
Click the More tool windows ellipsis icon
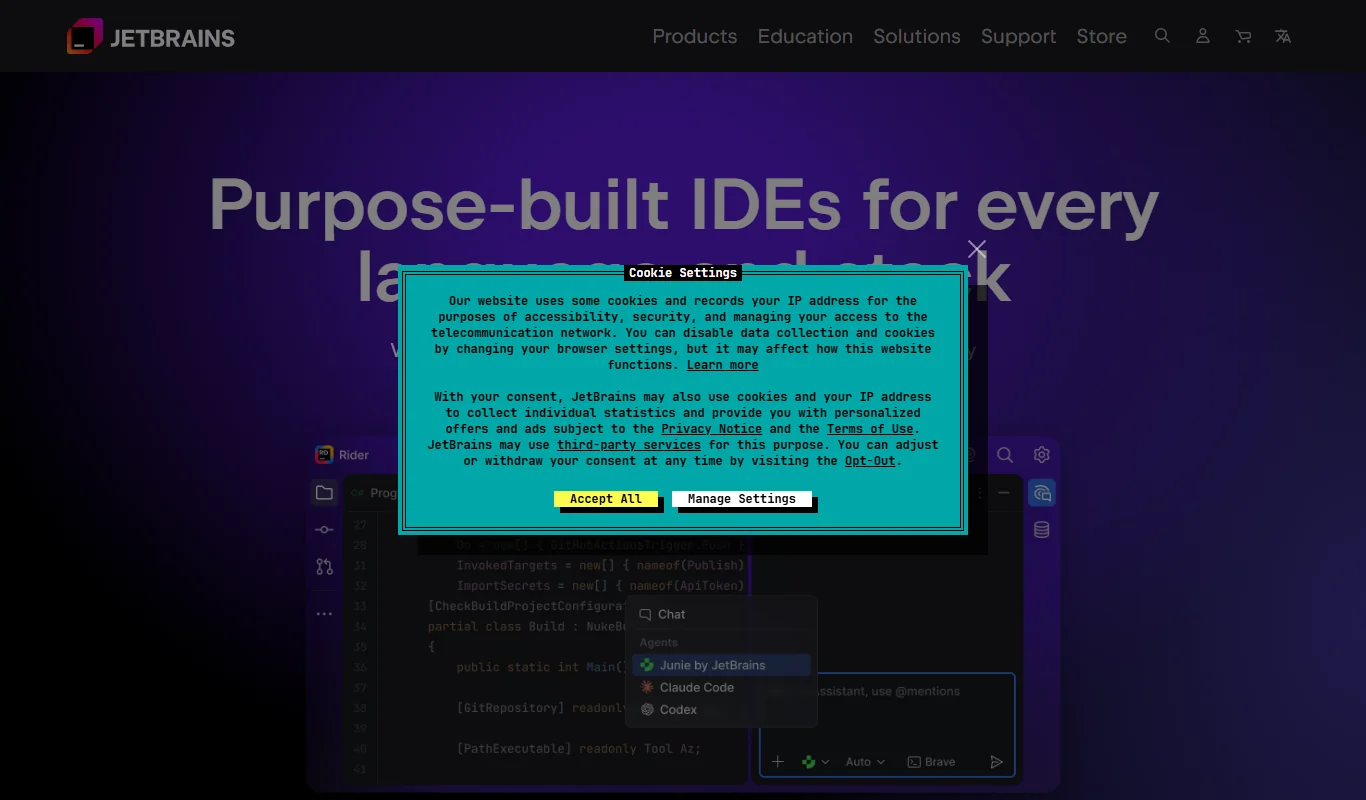coord(324,614)
